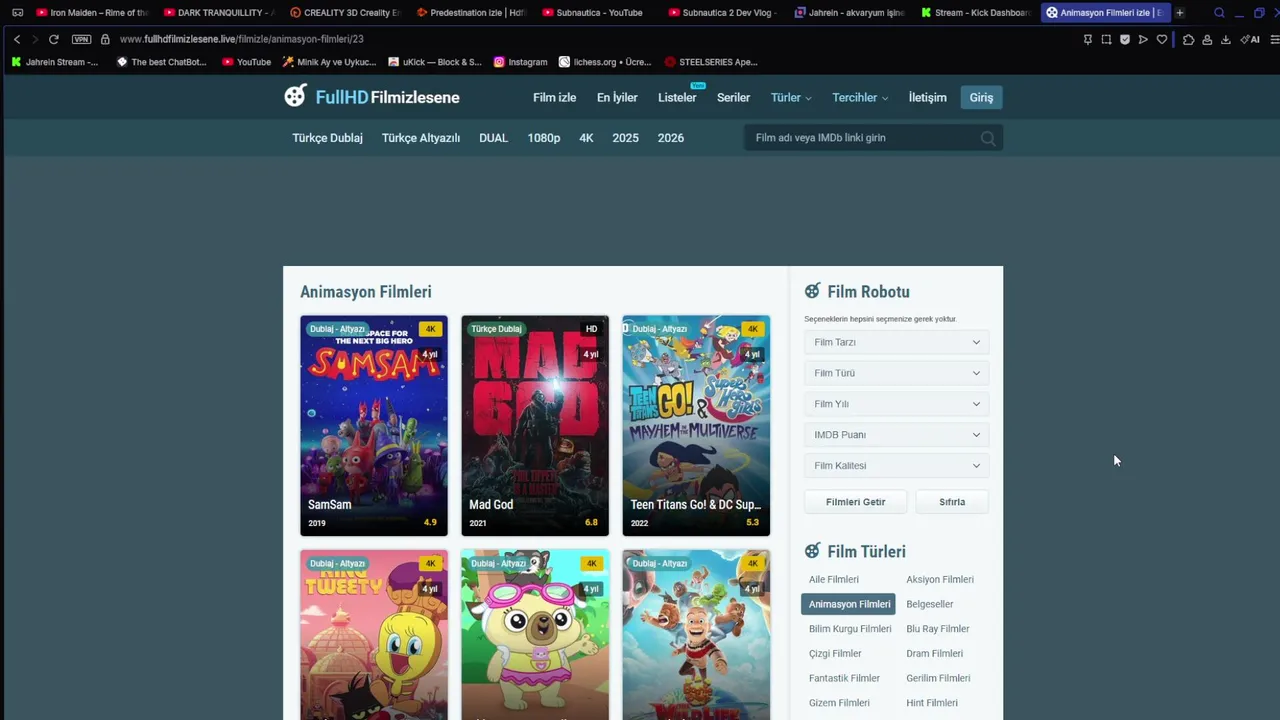Image resolution: width=1280 pixels, height=720 pixels.
Task: Filter by Türkçe Dublaj
Action: 327,138
